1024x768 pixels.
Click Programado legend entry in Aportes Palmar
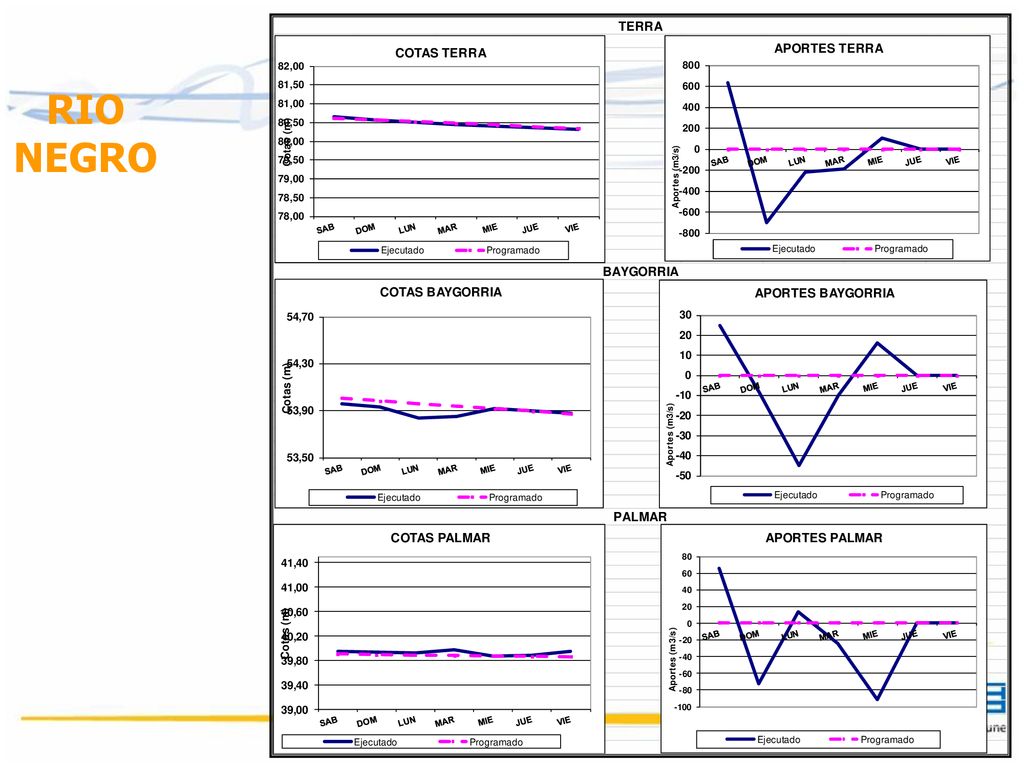click(871, 740)
